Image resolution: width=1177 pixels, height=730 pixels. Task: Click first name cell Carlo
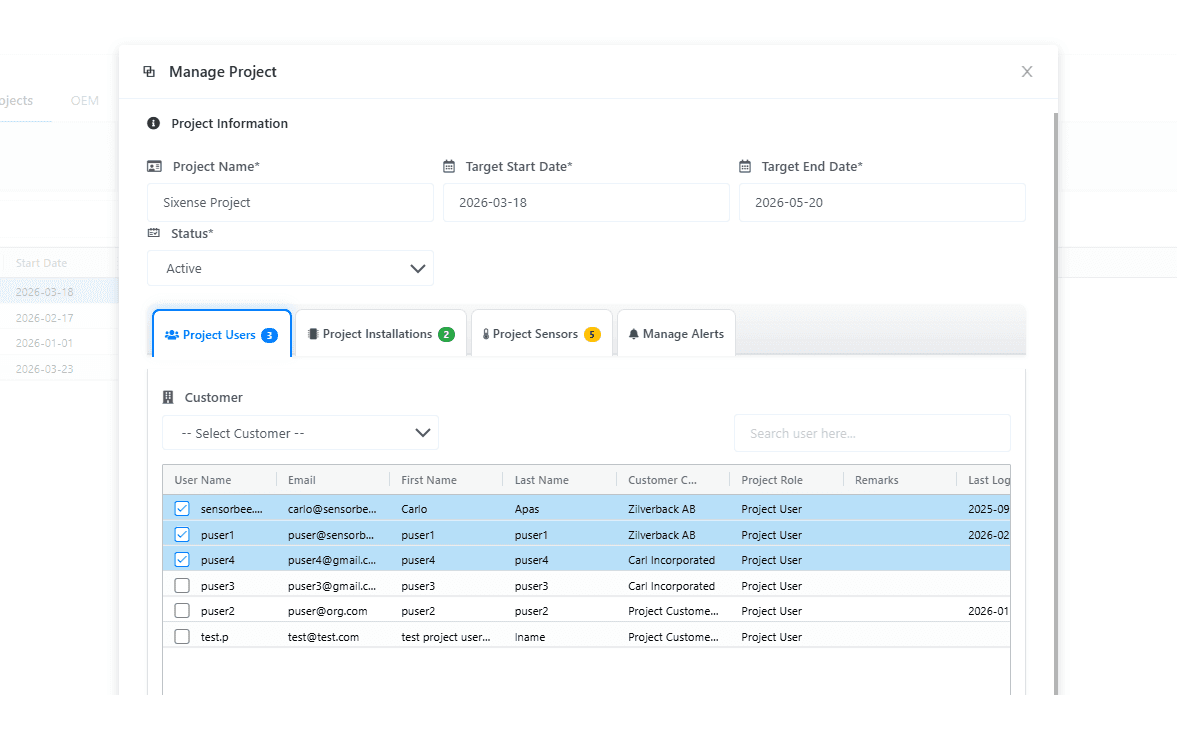[x=414, y=509]
